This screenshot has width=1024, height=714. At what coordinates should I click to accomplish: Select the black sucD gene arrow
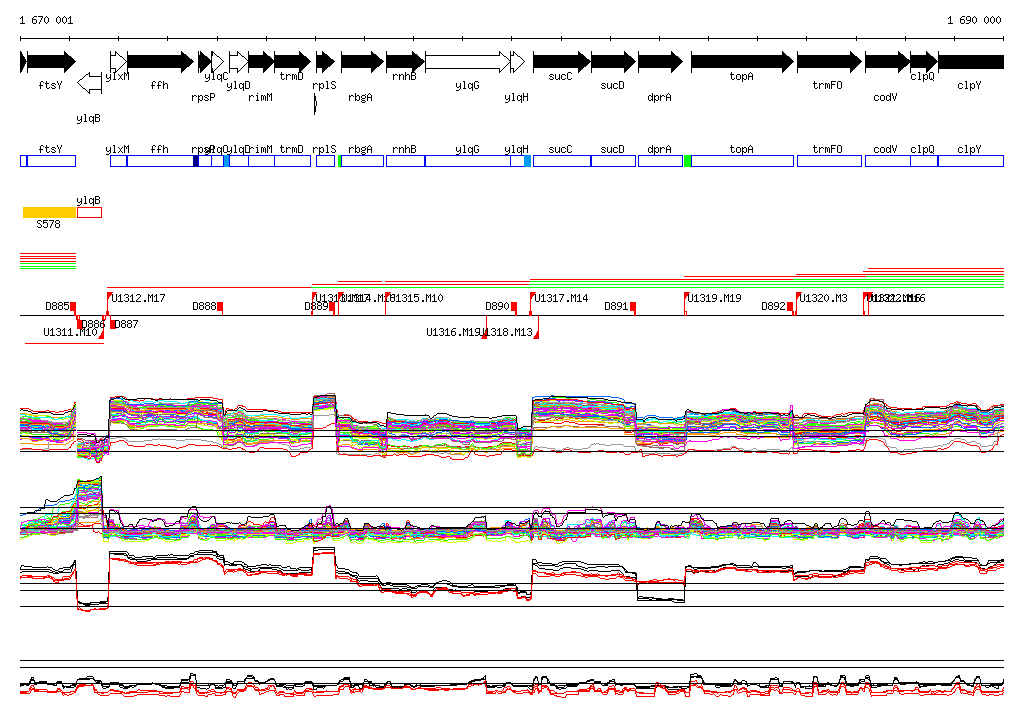click(613, 62)
